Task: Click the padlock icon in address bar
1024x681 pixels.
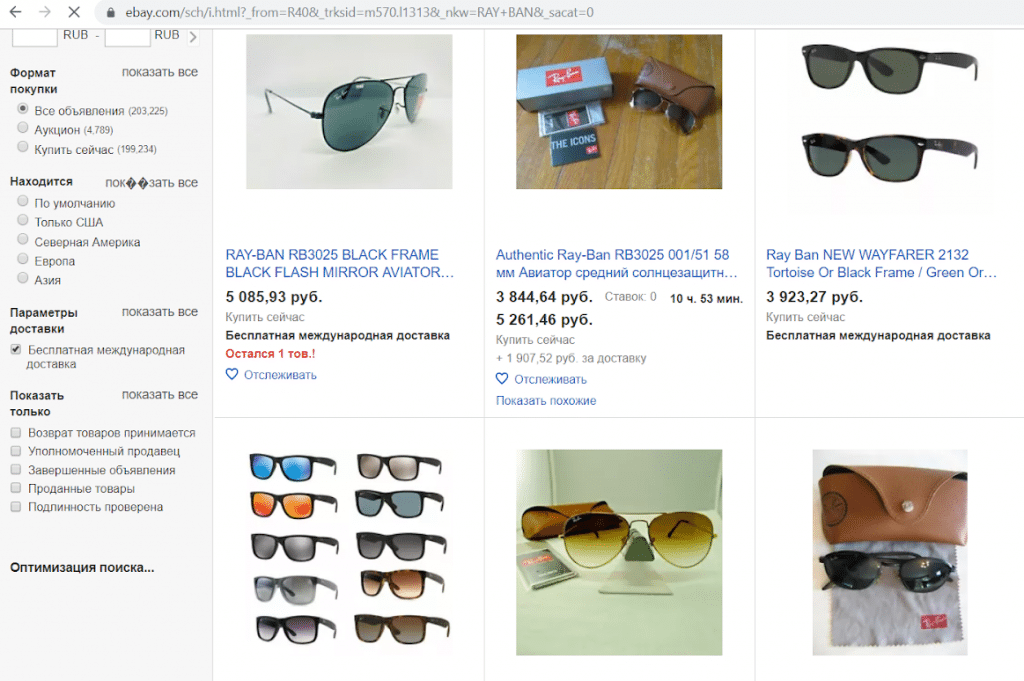Action: (x=110, y=12)
